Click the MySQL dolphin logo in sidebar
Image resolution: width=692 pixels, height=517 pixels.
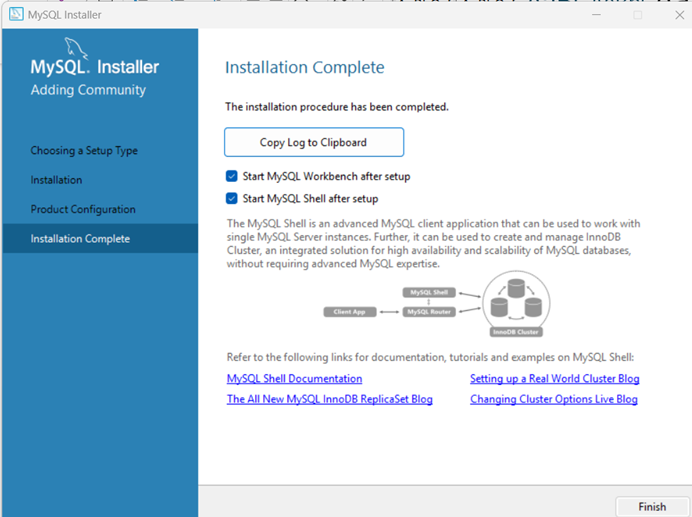(76, 48)
